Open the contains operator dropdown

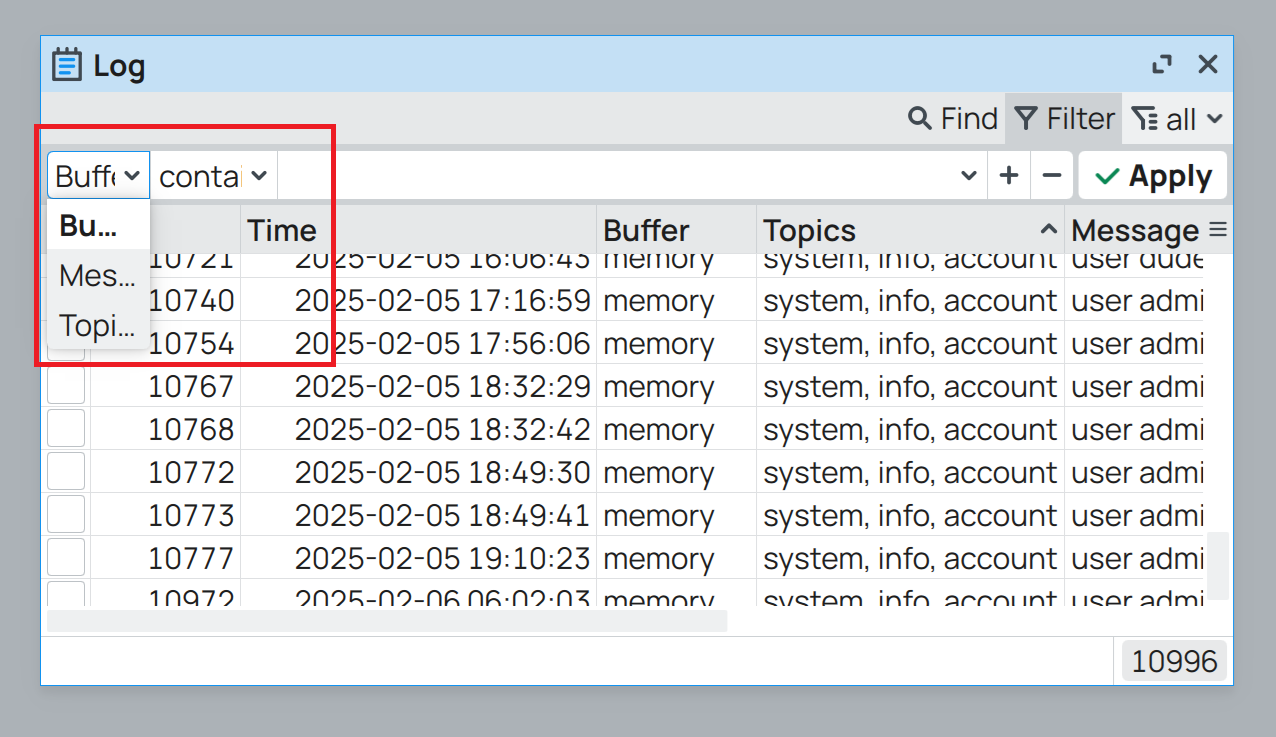point(214,176)
